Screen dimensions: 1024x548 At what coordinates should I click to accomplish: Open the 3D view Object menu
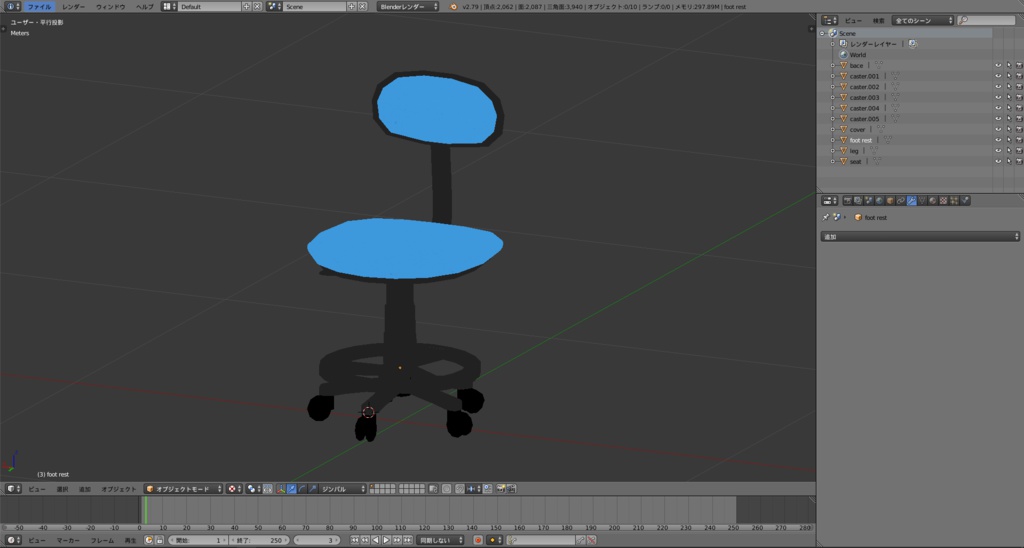click(x=119, y=489)
